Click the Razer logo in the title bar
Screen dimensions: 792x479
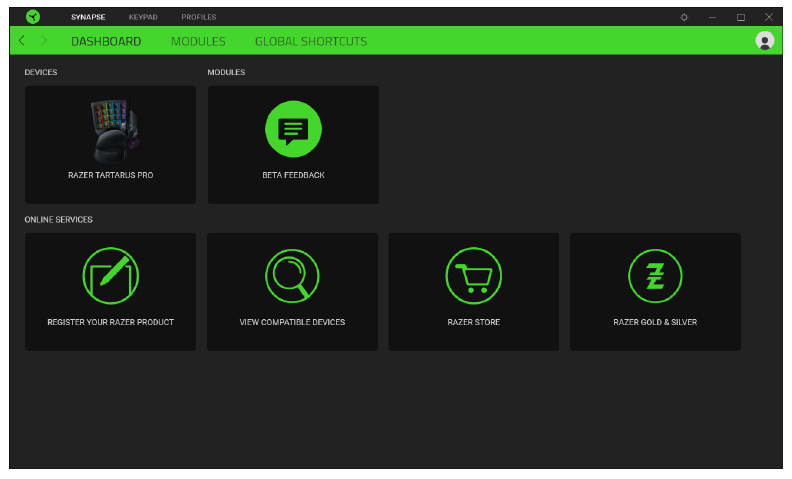(x=33, y=17)
